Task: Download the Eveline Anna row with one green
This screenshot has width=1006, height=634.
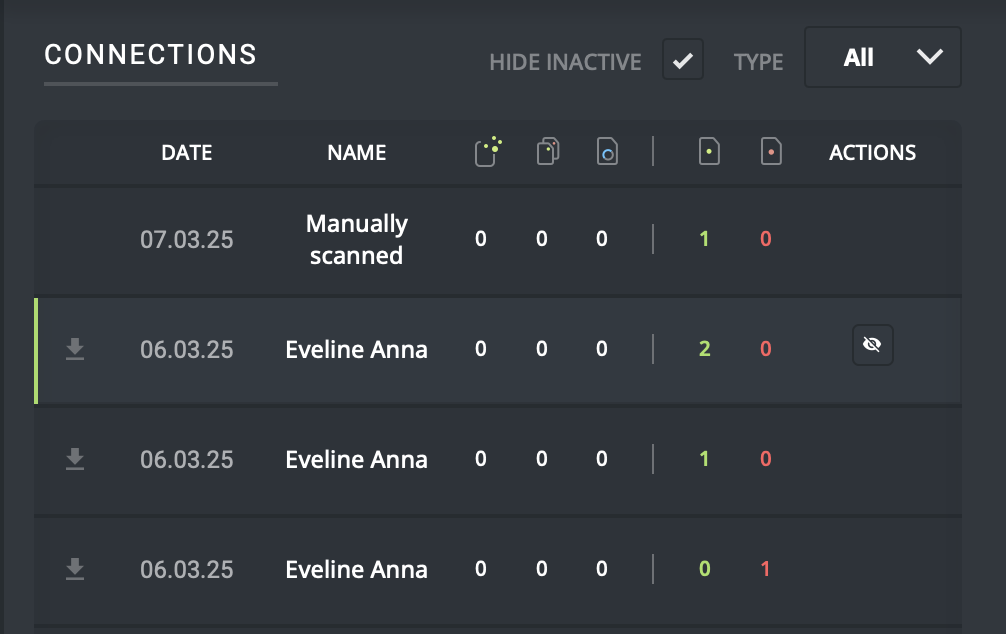Action: [x=75, y=459]
